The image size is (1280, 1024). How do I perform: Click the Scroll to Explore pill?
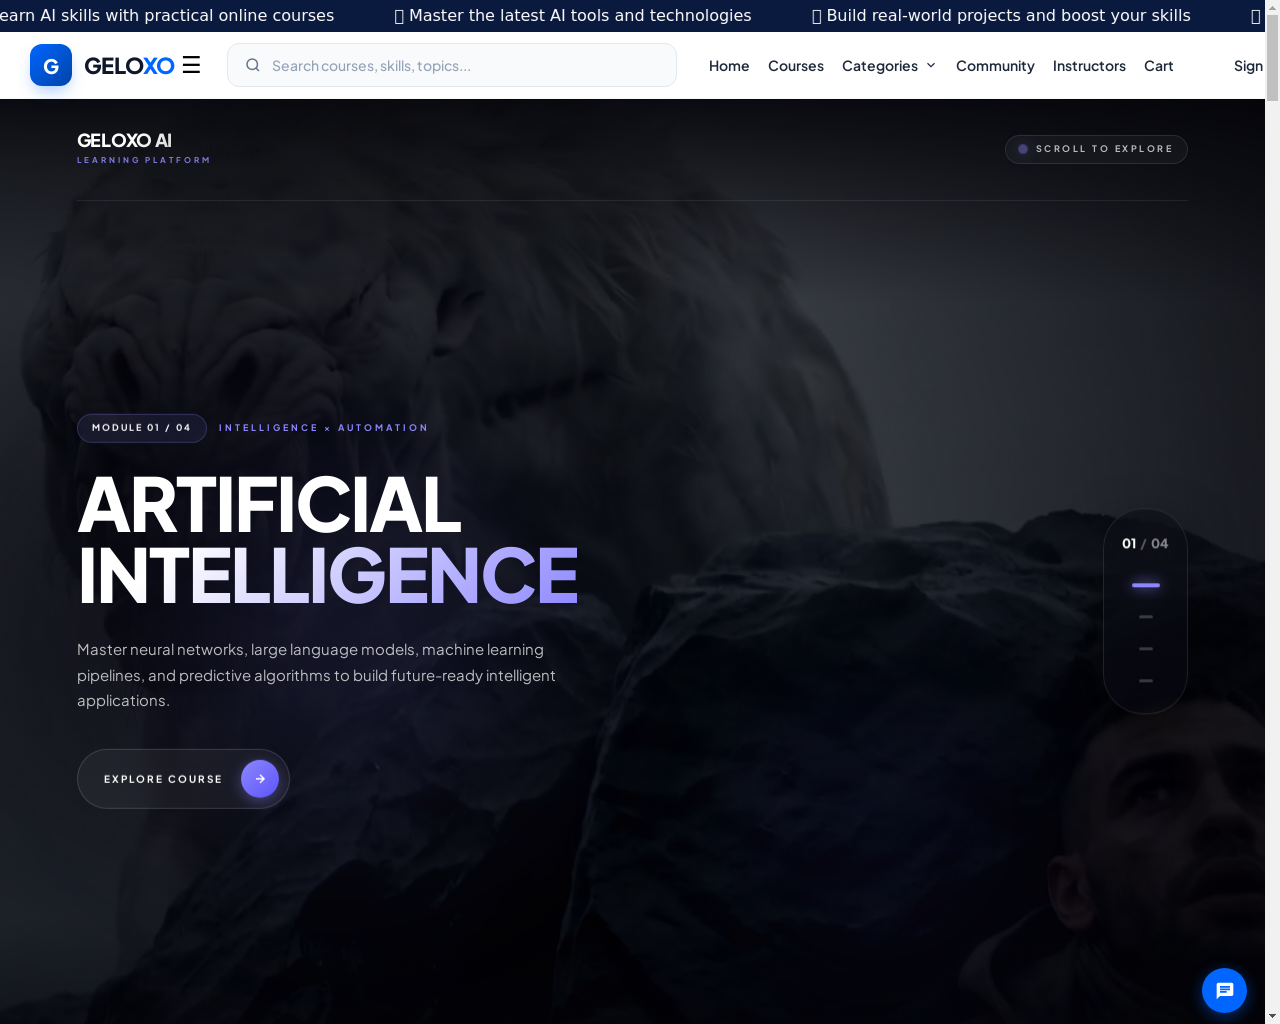coord(1096,149)
